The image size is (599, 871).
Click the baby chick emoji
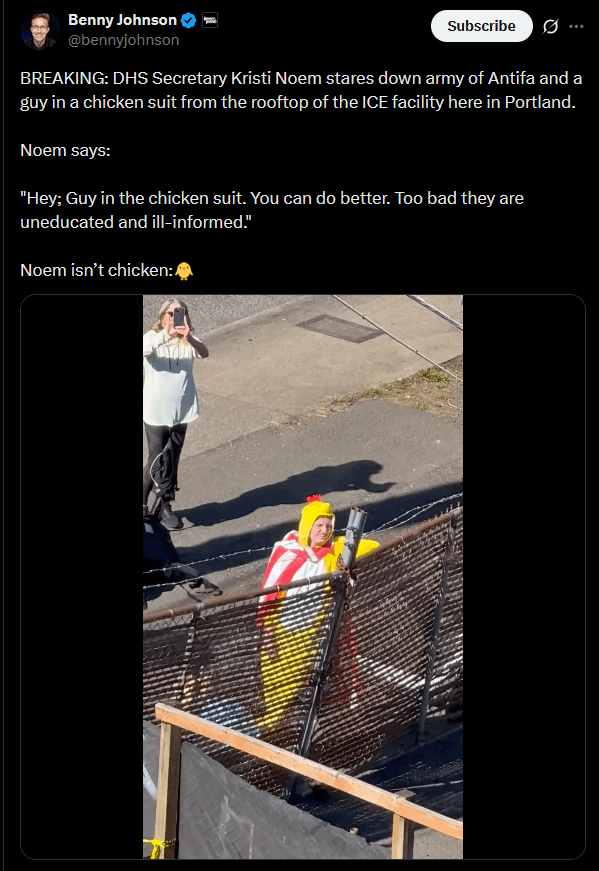(184, 271)
